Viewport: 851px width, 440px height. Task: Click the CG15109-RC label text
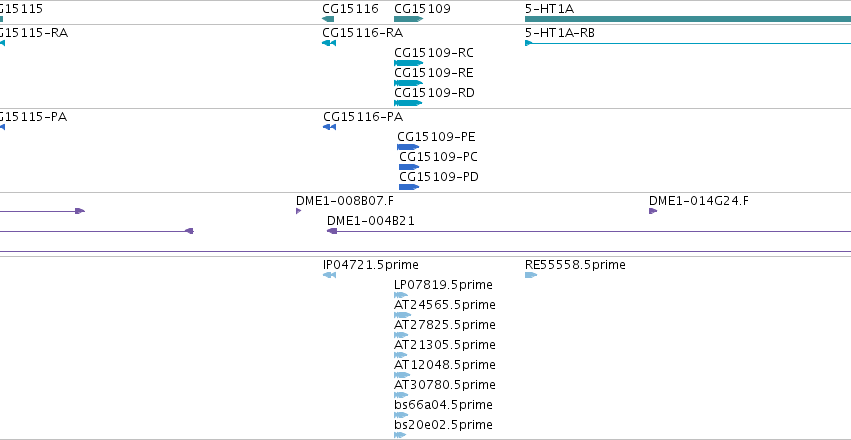pyautogui.click(x=434, y=53)
